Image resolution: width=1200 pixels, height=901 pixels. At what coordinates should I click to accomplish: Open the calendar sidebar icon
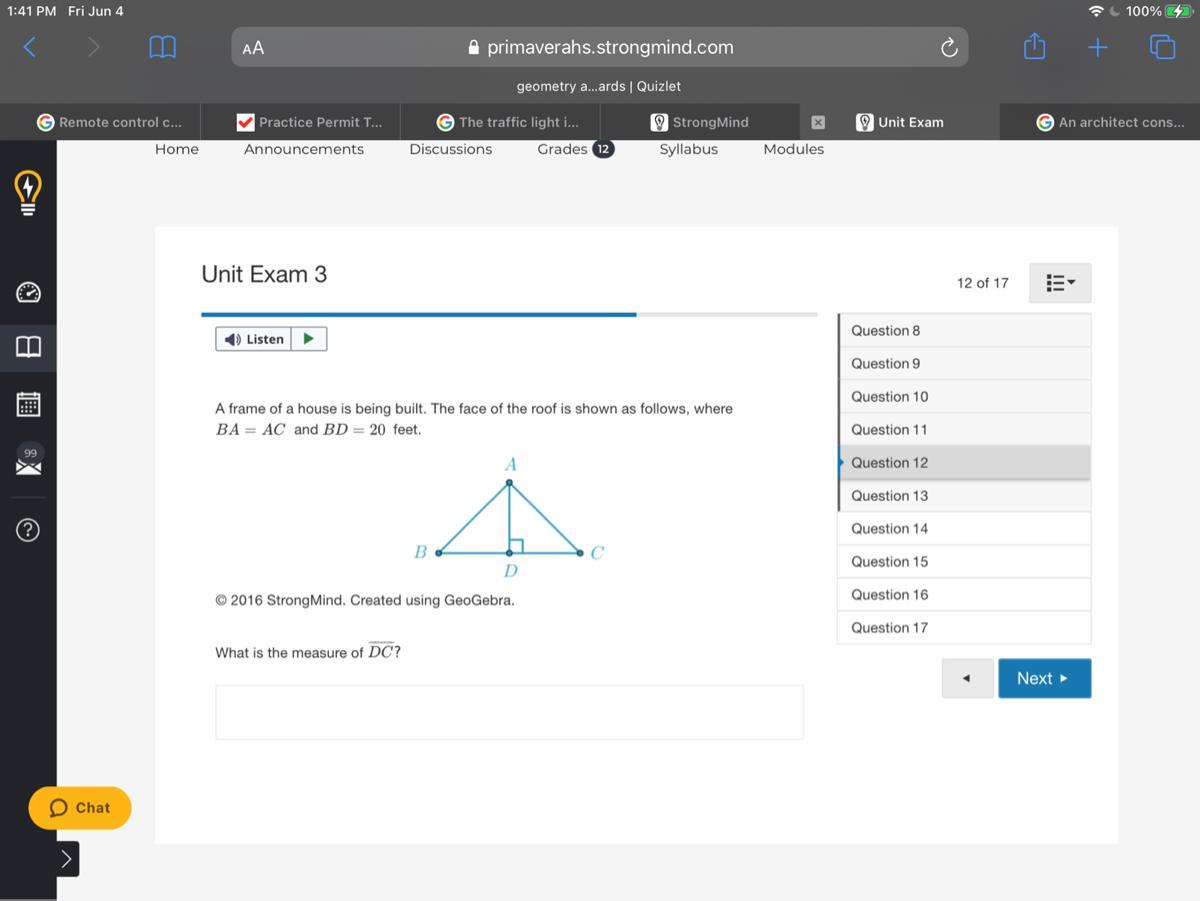(x=28, y=404)
